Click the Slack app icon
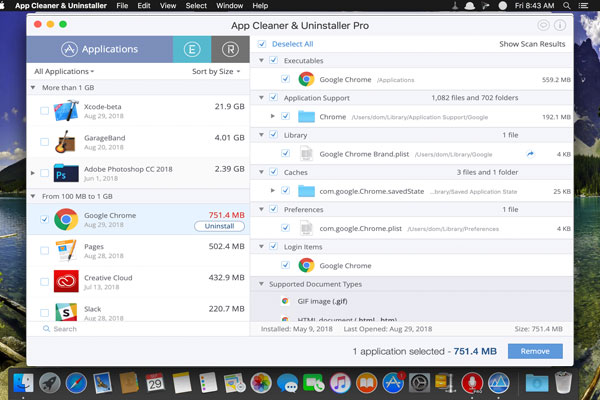Image resolution: width=600 pixels, height=400 pixels. click(x=68, y=313)
